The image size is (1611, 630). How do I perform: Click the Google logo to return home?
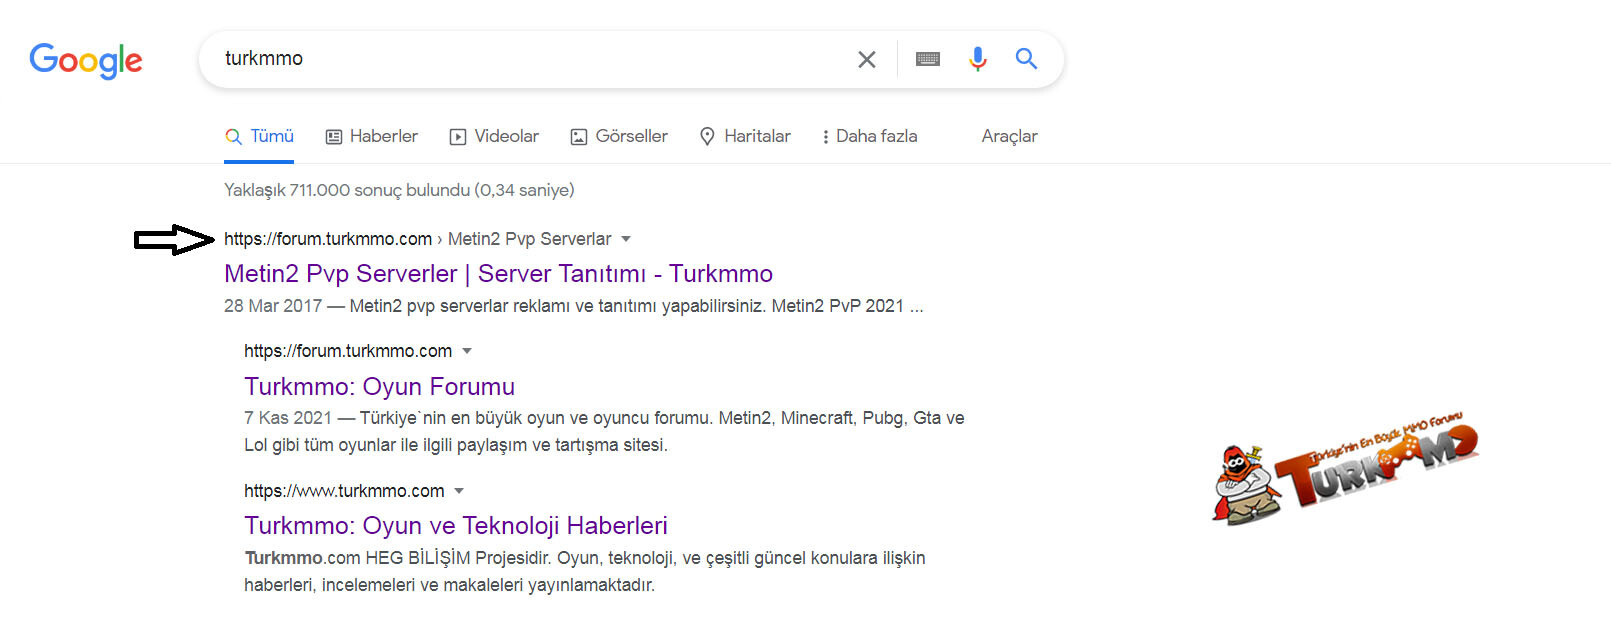tap(85, 60)
